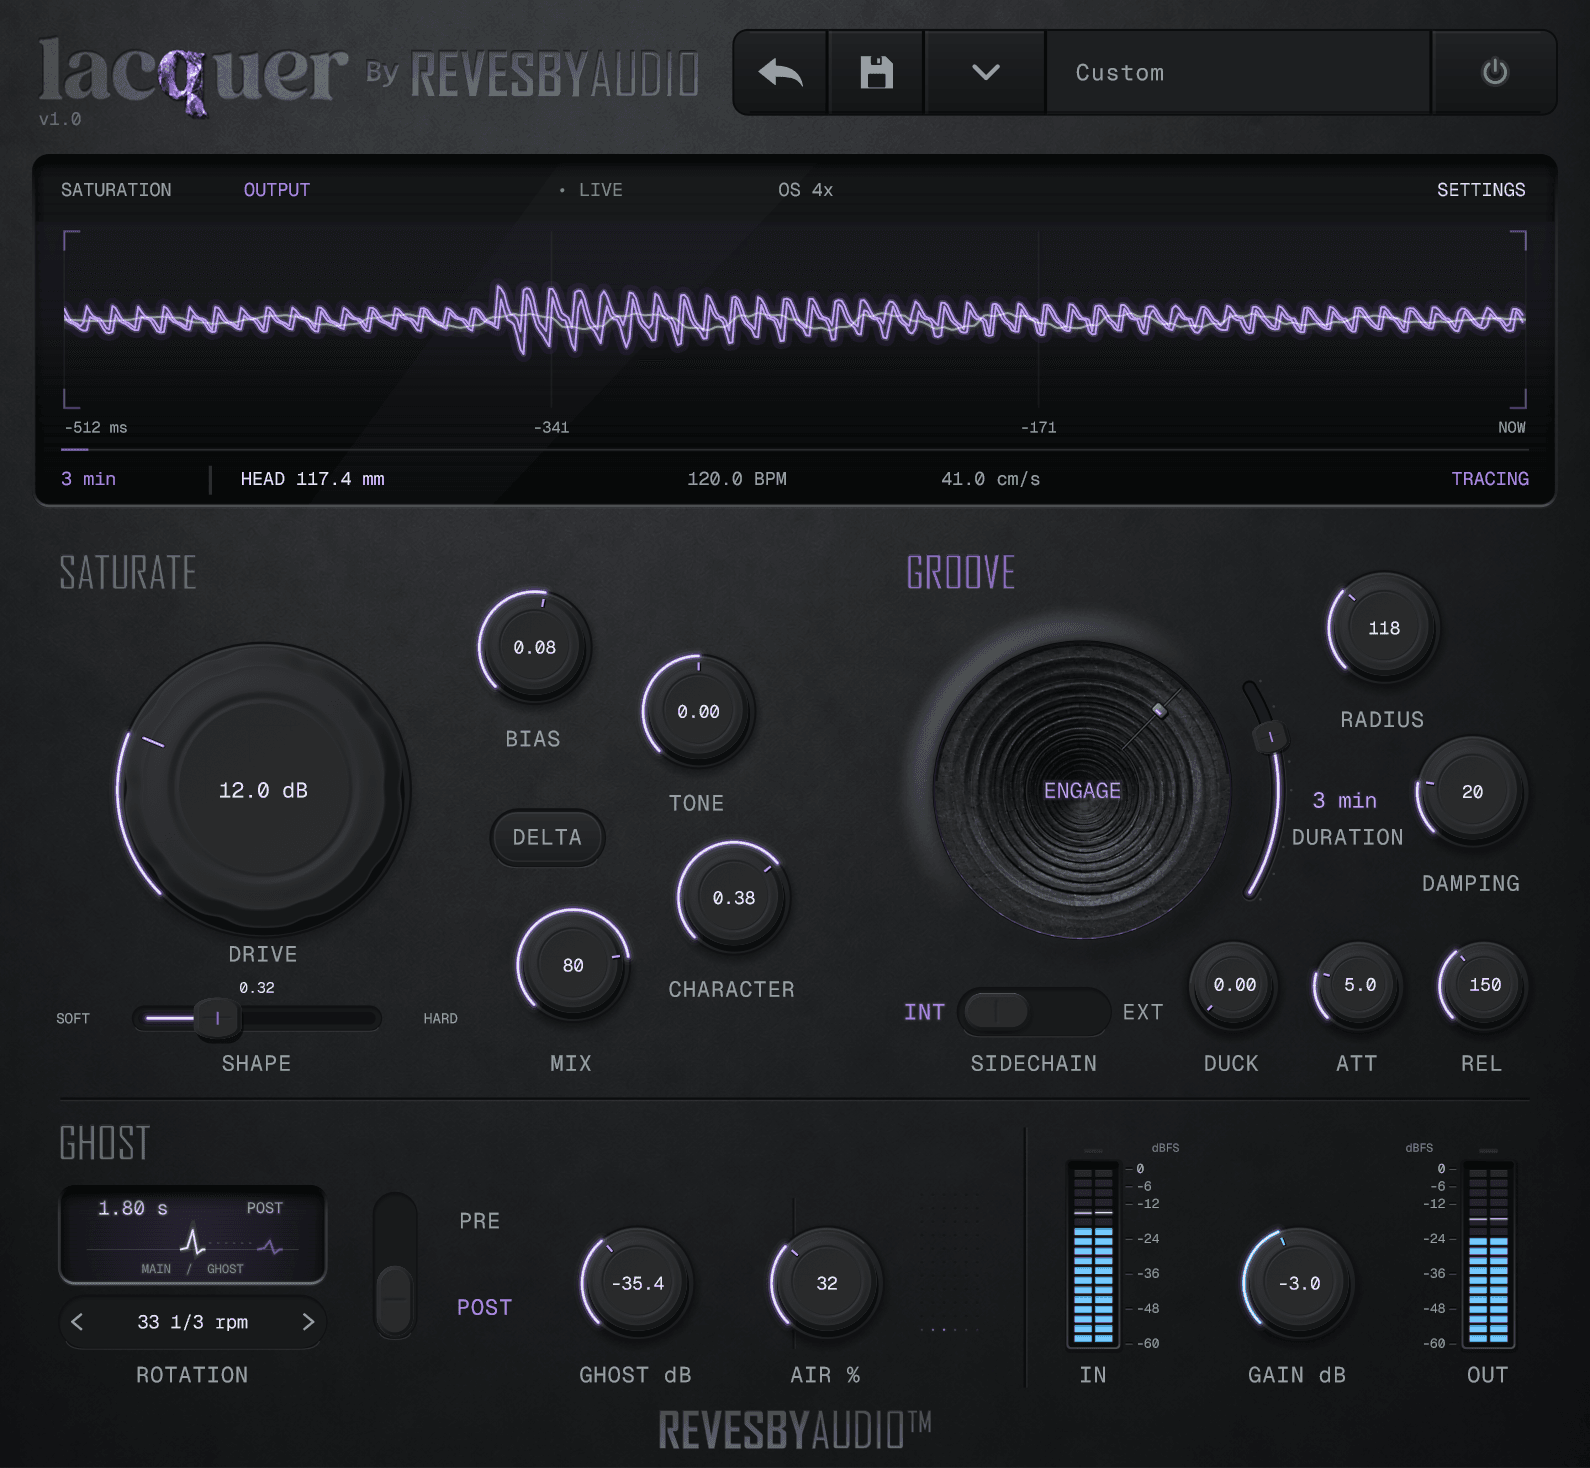Click the BIAS knob
This screenshot has height=1468, width=1590.
click(535, 647)
